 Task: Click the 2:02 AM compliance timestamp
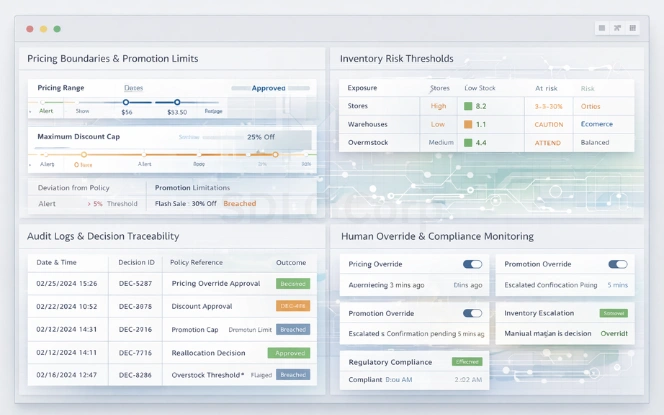[x=468, y=379]
